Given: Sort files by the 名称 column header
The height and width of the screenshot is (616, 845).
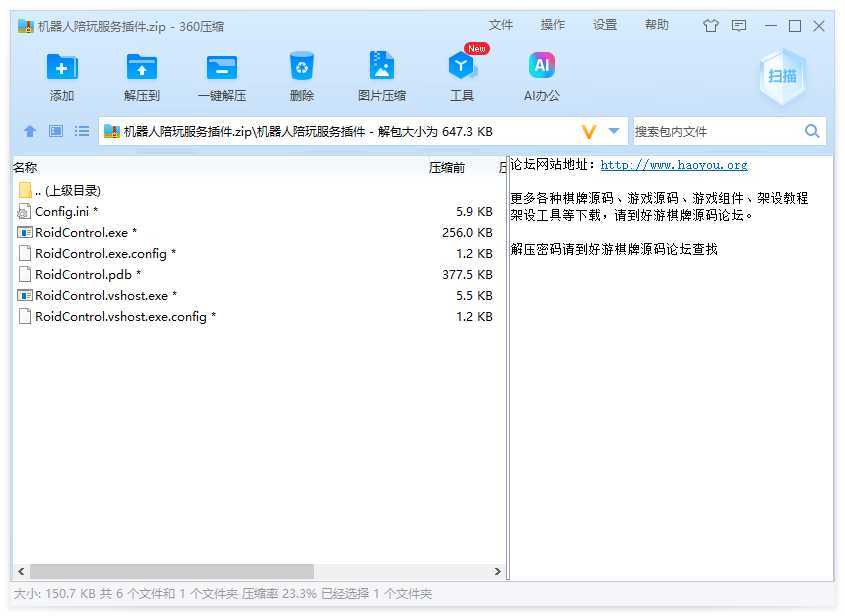Looking at the screenshot, I should pyautogui.click(x=26, y=167).
